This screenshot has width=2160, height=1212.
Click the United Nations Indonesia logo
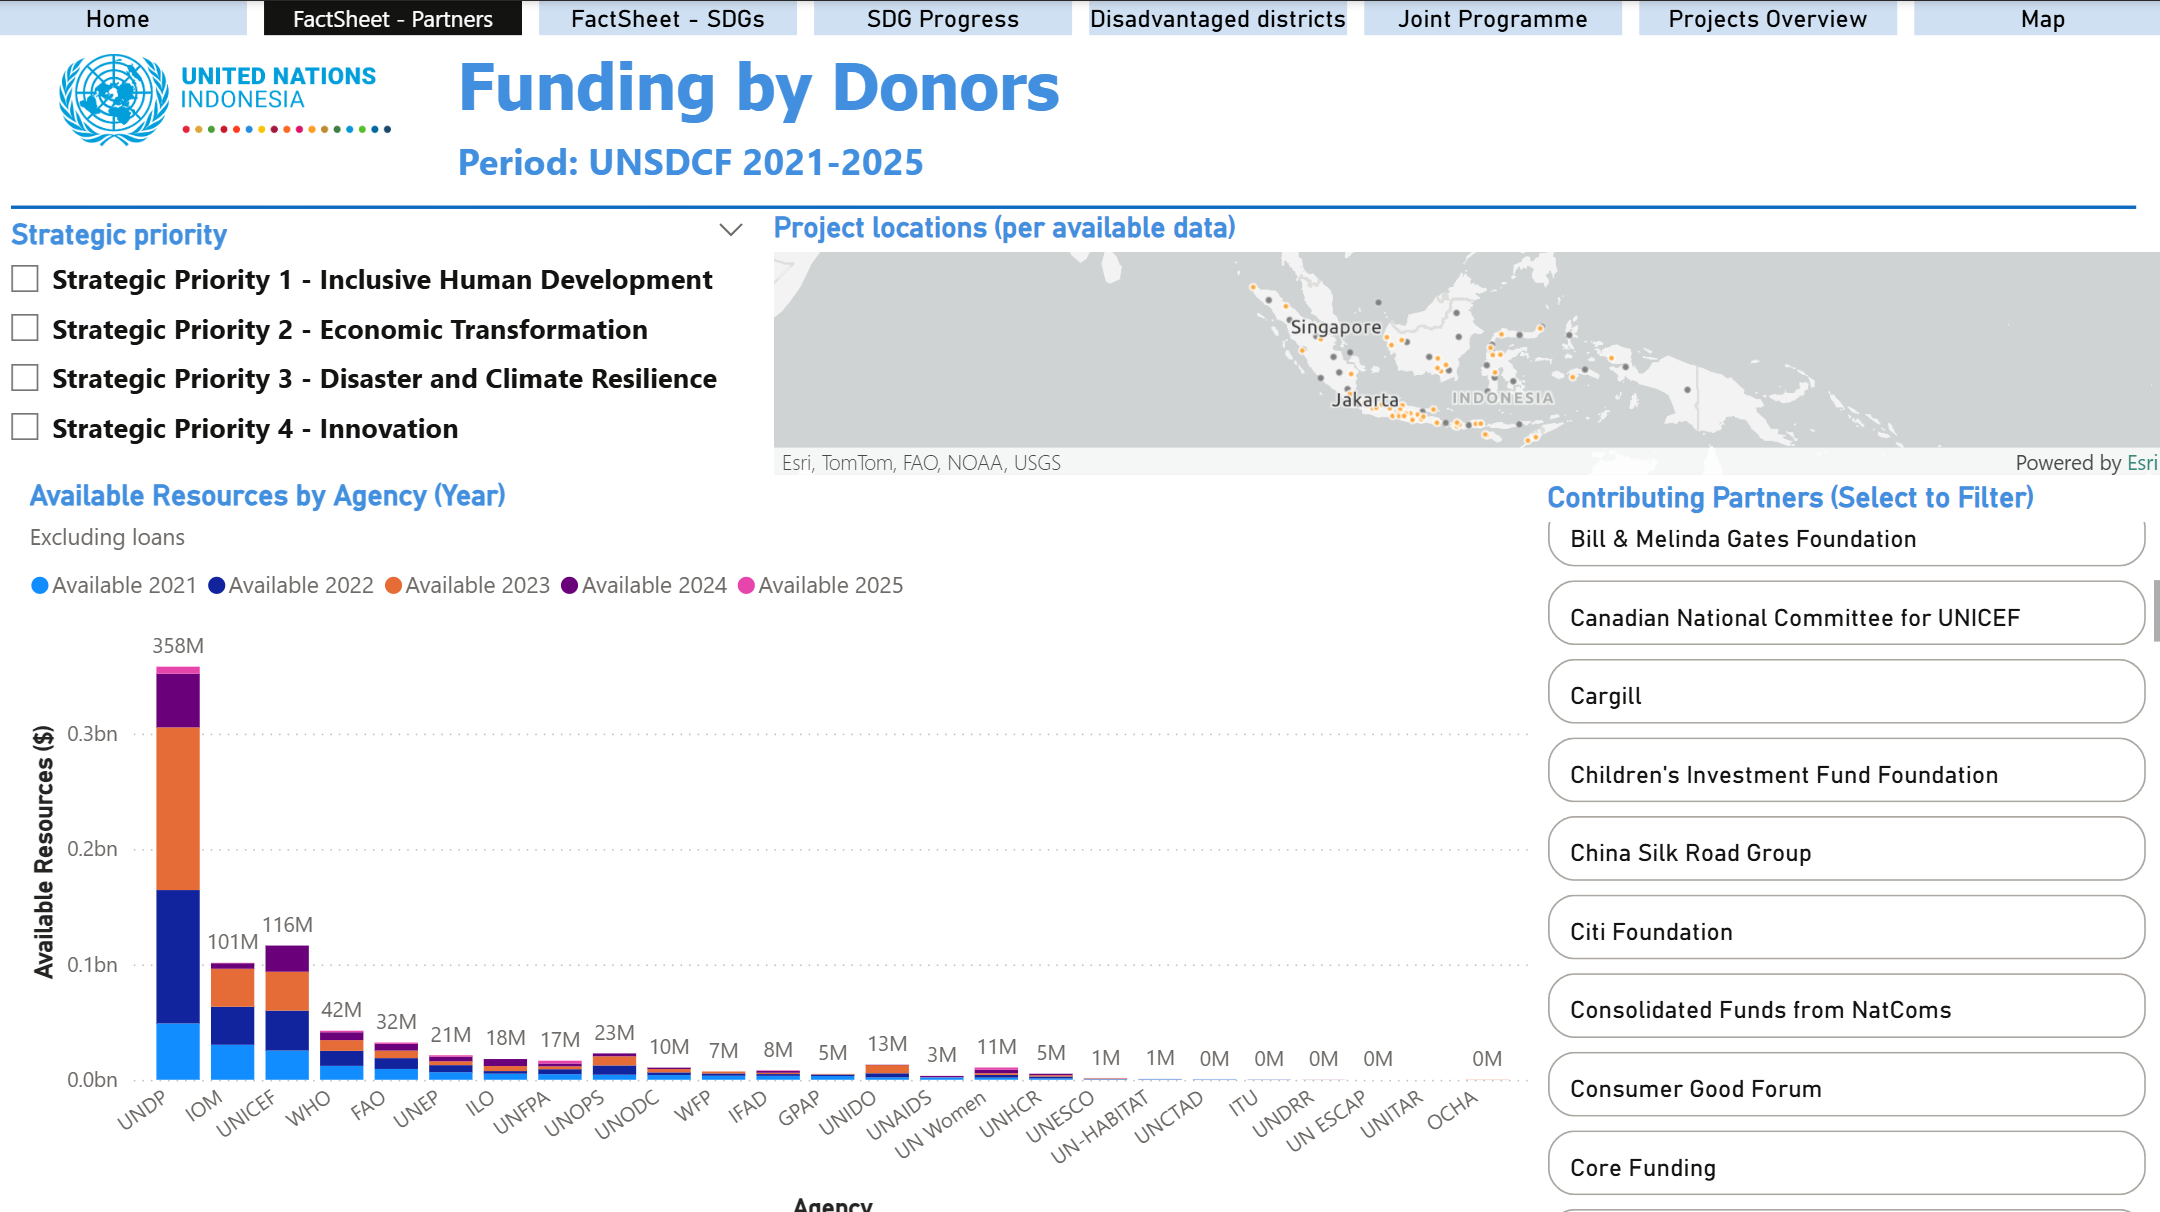(x=225, y=100)
